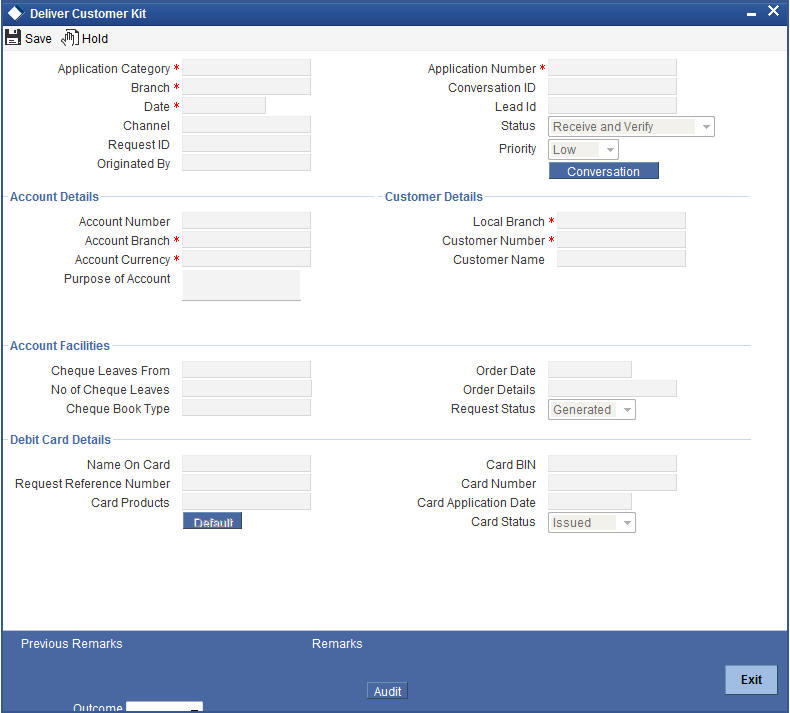
Task: Click the Request ID input field
Action: point(246,144)
